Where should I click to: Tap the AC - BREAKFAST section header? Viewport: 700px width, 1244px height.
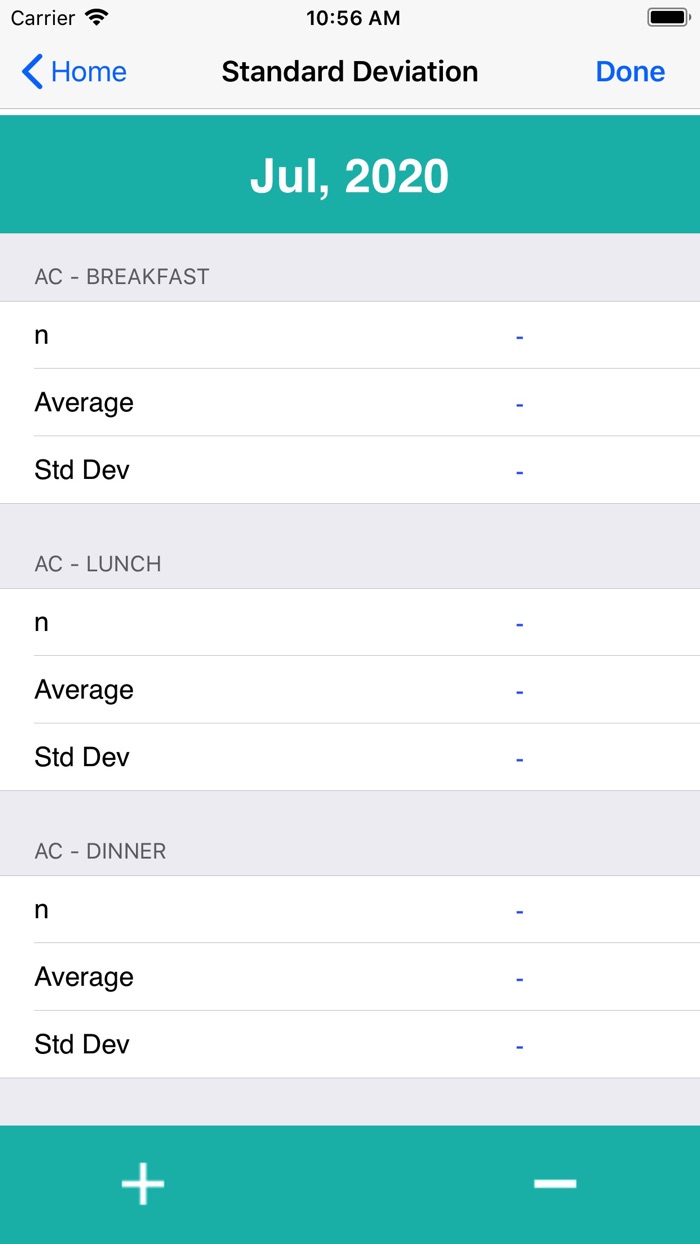click(122, 277)
